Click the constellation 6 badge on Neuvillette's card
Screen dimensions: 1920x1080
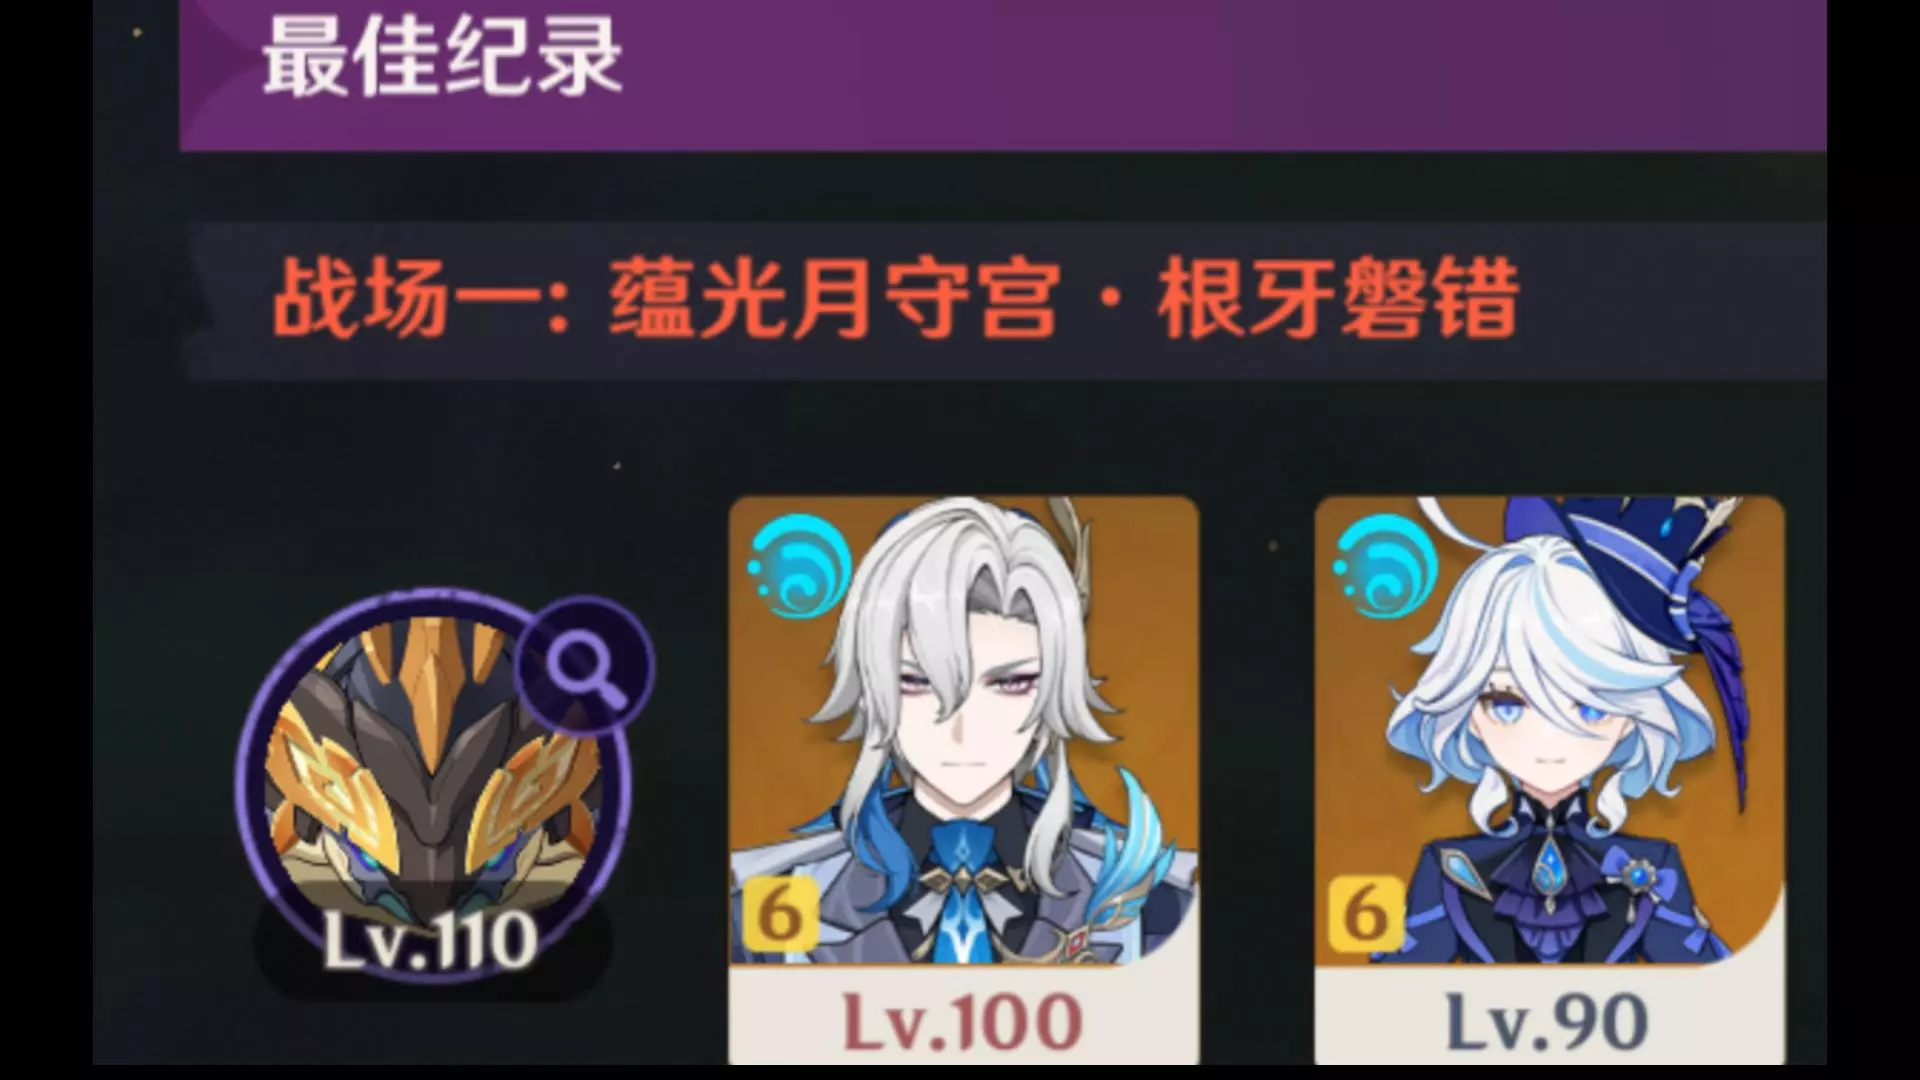click(780, 913)
